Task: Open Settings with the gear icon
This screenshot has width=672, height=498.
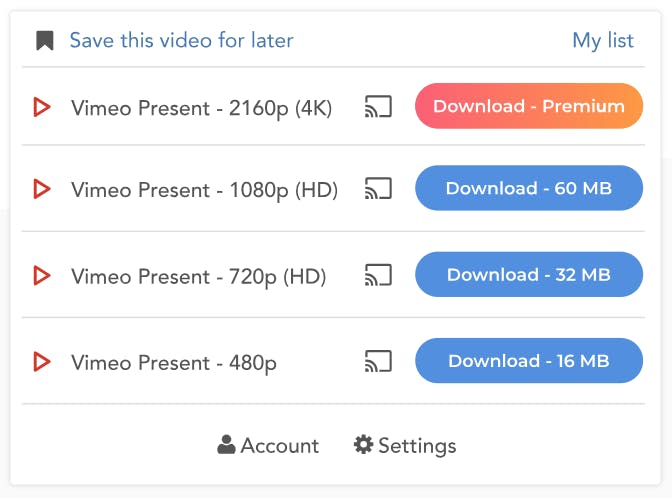Action: [405, 446]
